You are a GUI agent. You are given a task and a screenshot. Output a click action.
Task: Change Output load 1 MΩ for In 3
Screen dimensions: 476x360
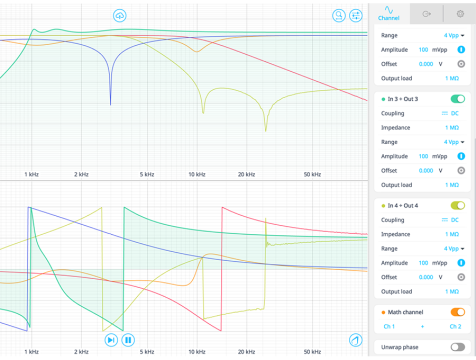click(452, 185)
